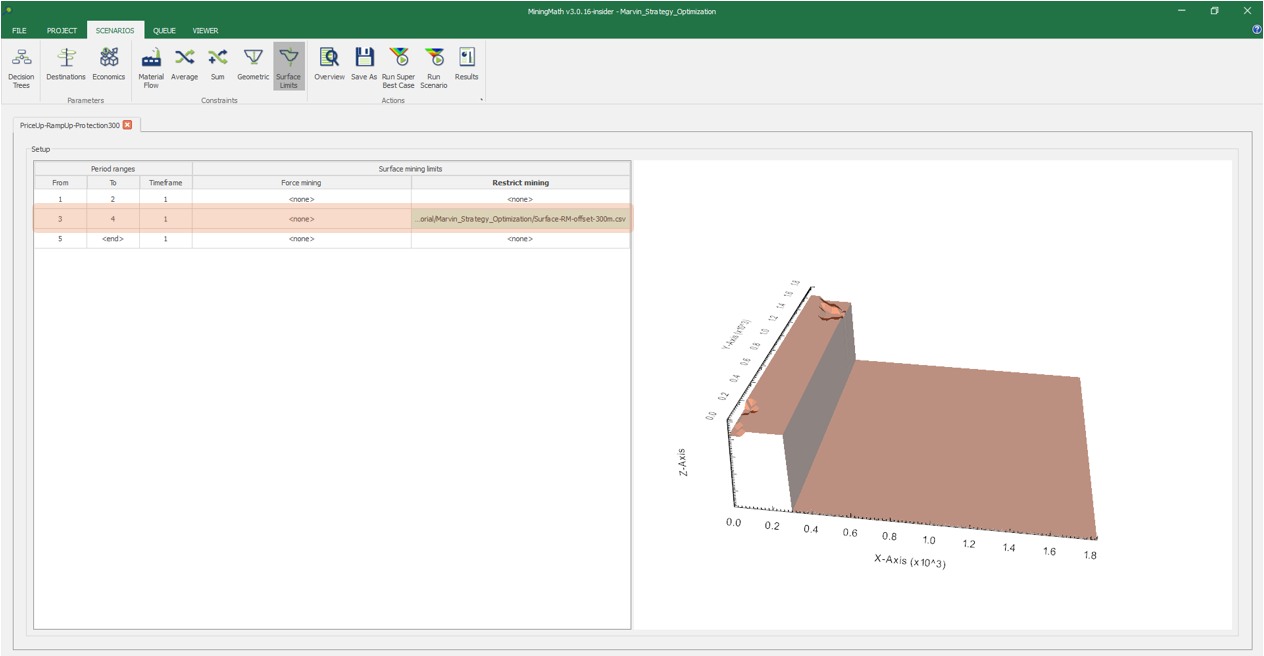The width and height of the screenshot is (1264, 656).
Task: Open the Economics parameters
Action: [x=109, y=64]
